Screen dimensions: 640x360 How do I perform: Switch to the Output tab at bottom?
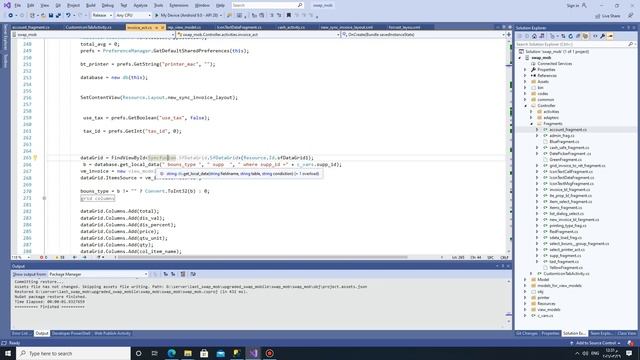pos(42,333)
